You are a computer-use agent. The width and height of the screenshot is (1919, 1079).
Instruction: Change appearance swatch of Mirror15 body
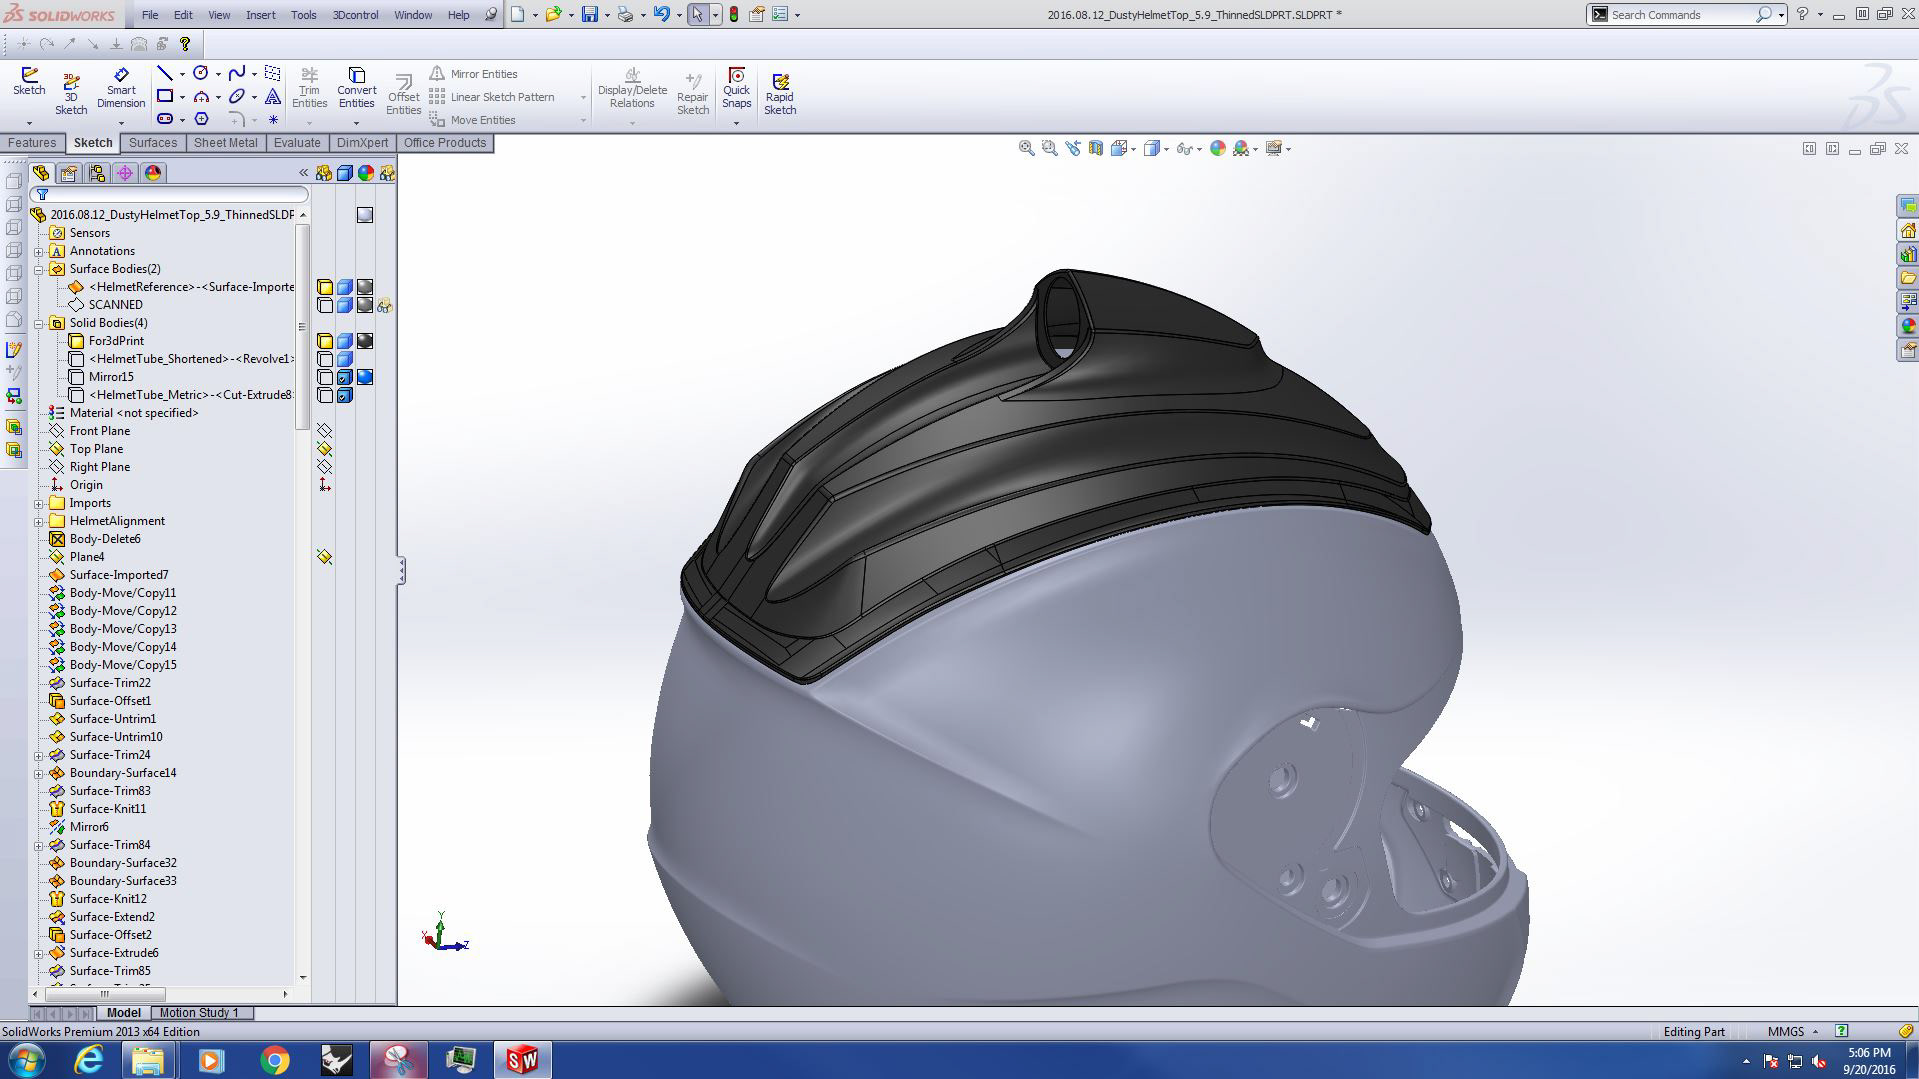pos(365,377)
